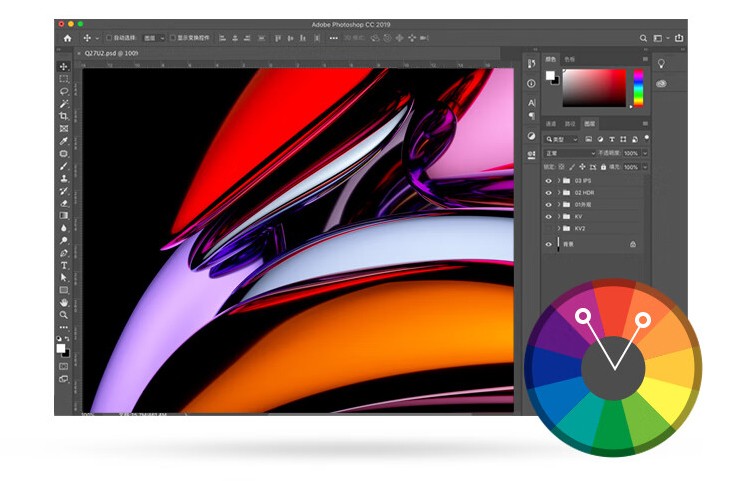The image size is (750, 481).
Task: Enable the Auto-Select checkbox
Action: click(x=109, y=38)
